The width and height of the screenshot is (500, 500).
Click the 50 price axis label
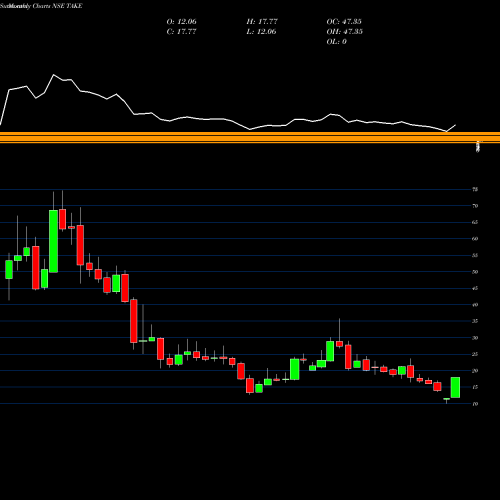click(475, 272)
